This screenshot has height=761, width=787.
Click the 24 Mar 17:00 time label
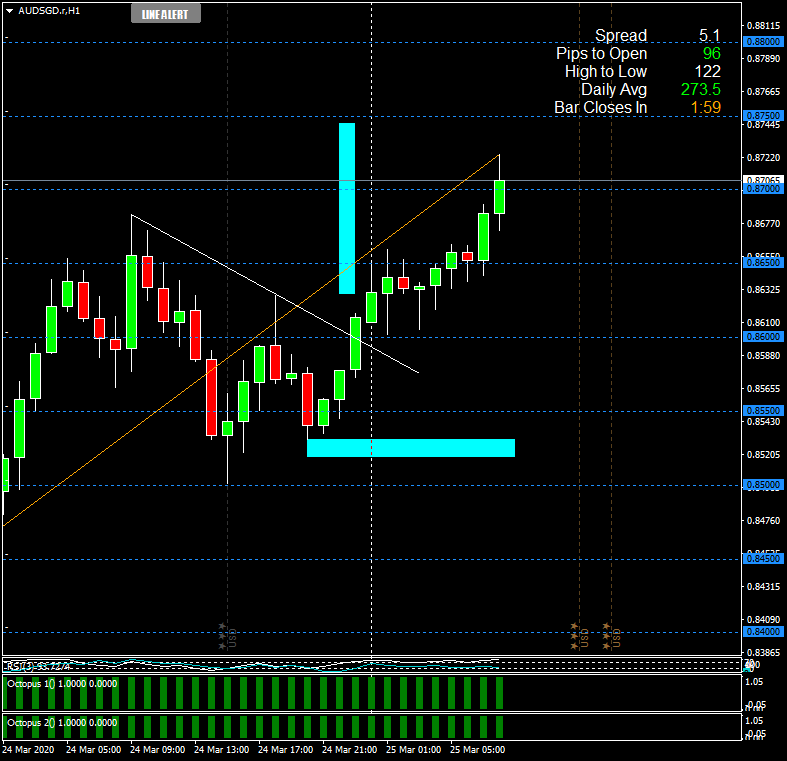tap(285, 749)
